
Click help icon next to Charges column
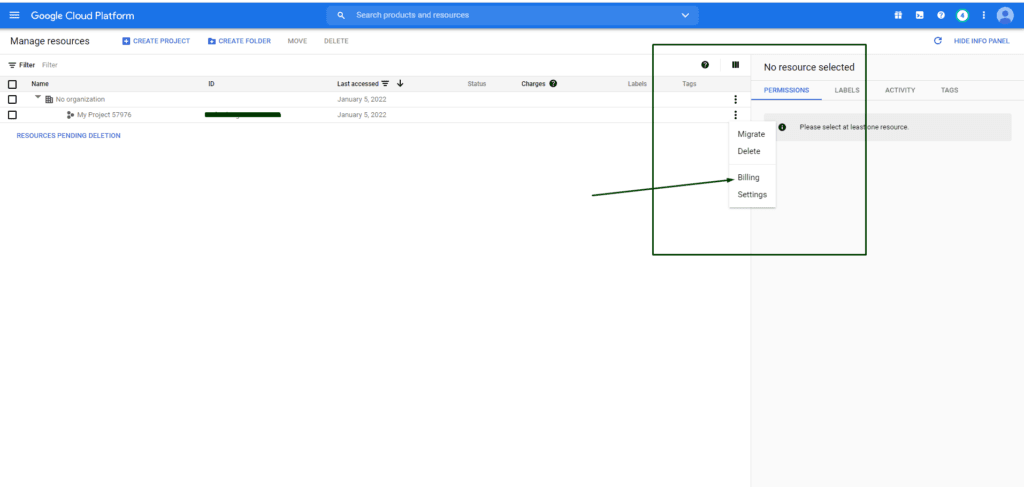tap(553, 84)
